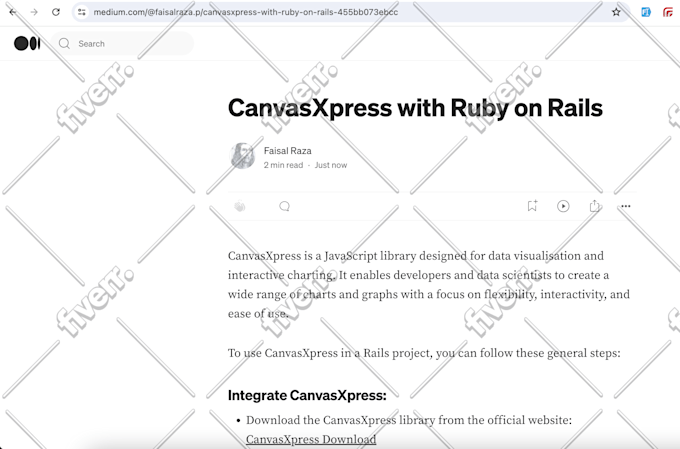Viewport: 680px width, 449px height.
Task: Open site information icon in address bar
Action: click(x=82, y=12)
